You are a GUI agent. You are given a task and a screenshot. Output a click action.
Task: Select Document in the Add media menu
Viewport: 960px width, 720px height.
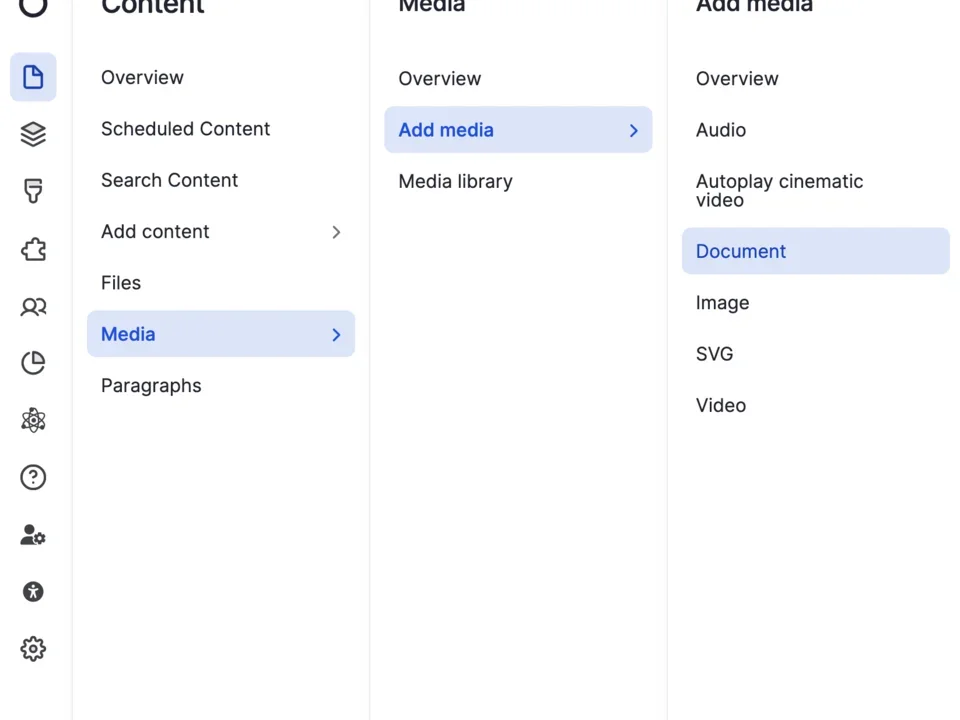[740, 251]
